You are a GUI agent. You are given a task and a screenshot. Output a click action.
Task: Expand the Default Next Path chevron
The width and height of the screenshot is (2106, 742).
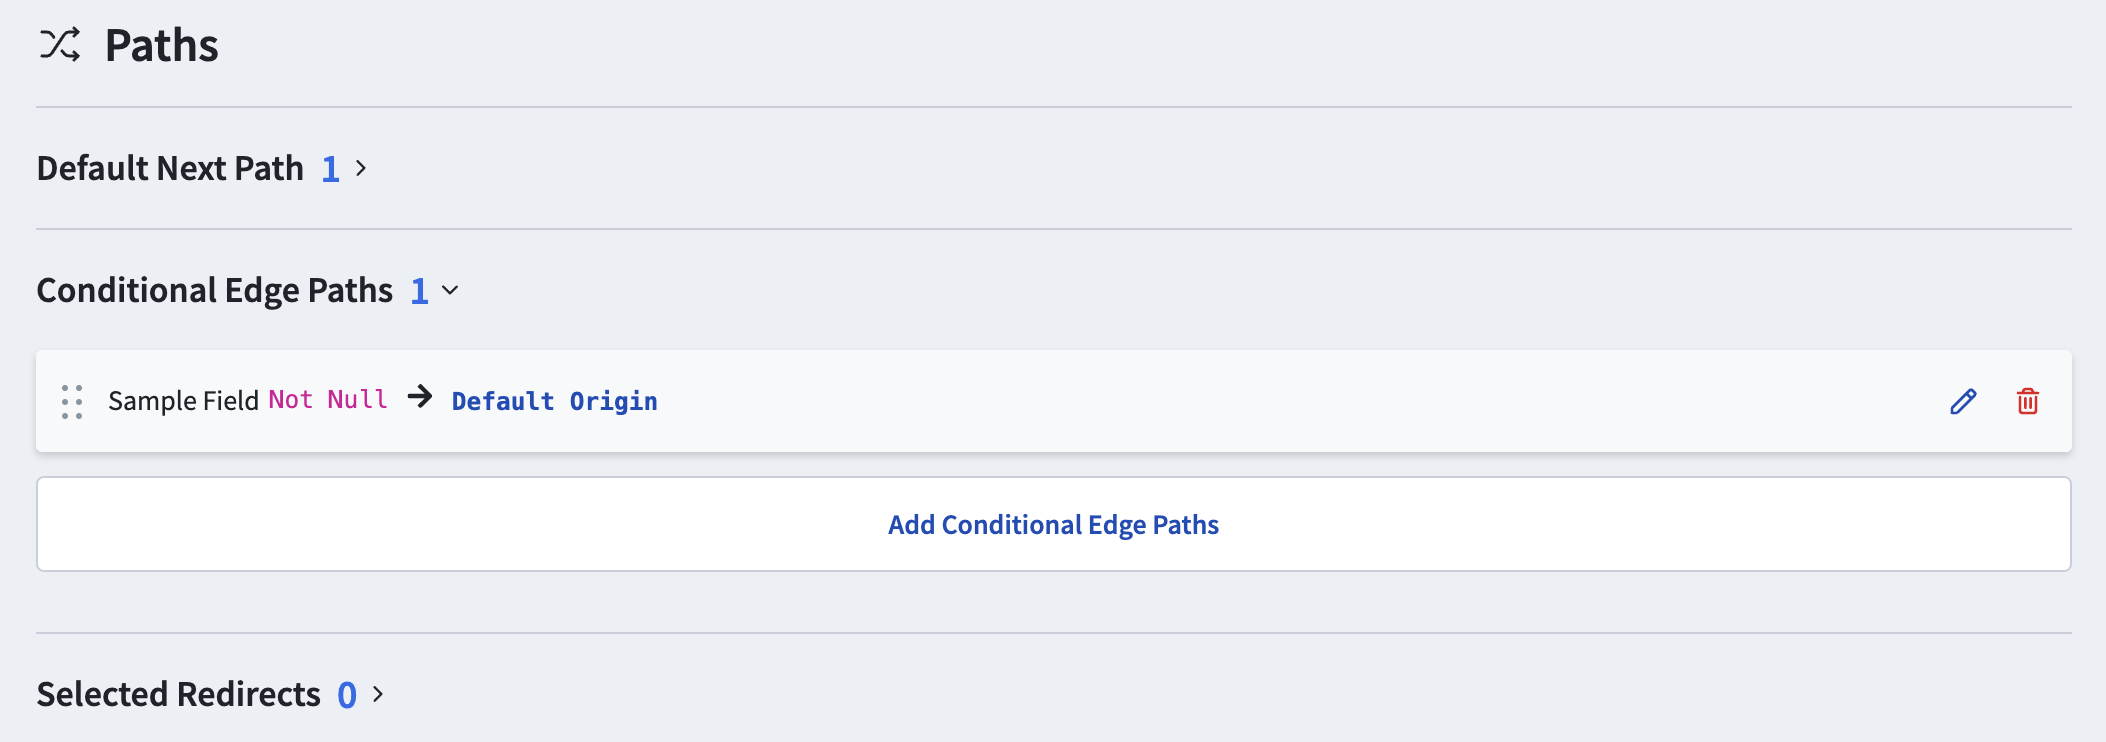pyautogui.click(x=361, y=169)
